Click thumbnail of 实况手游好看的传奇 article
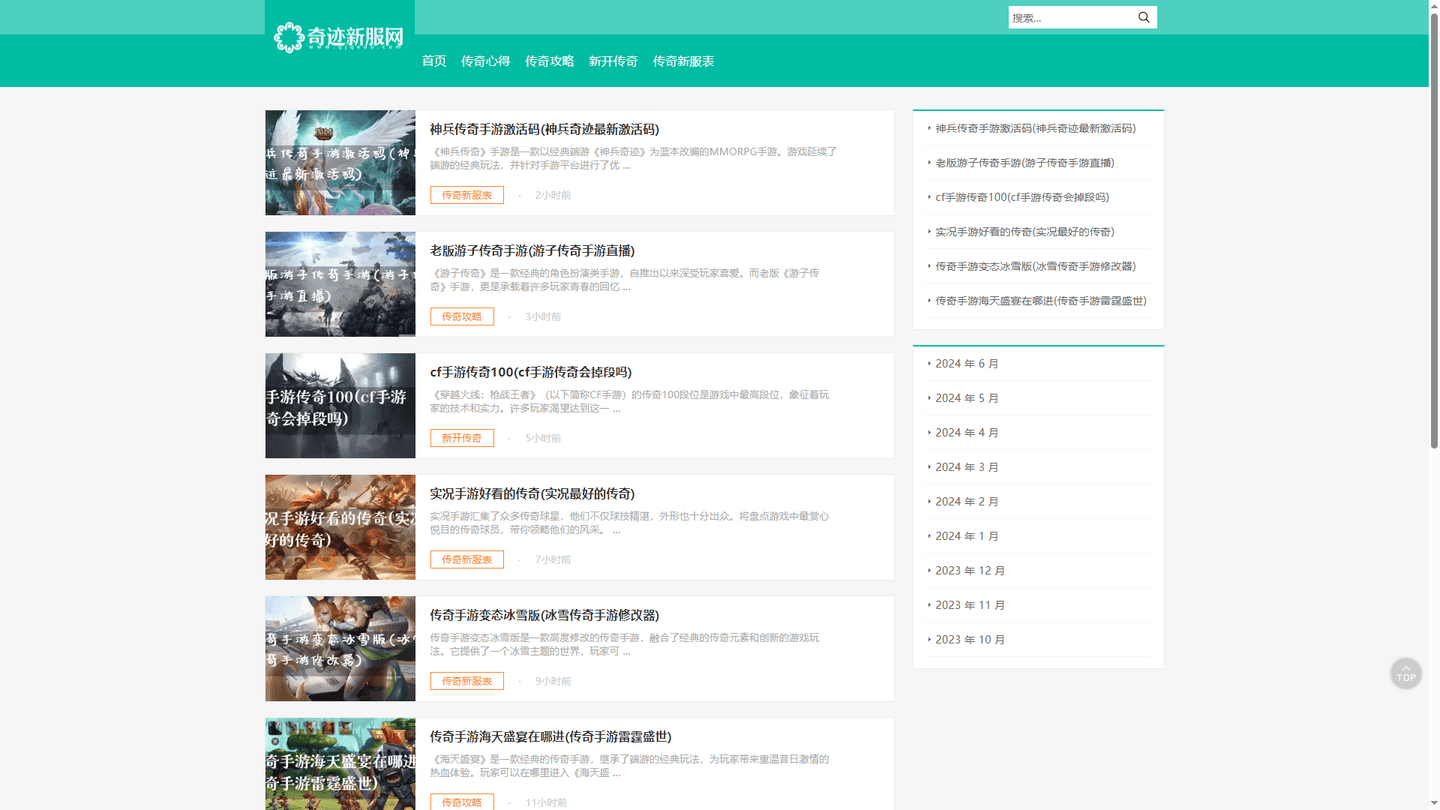Screen dimensions: 1440x810 pyautogui.click(x=340, y=527)
